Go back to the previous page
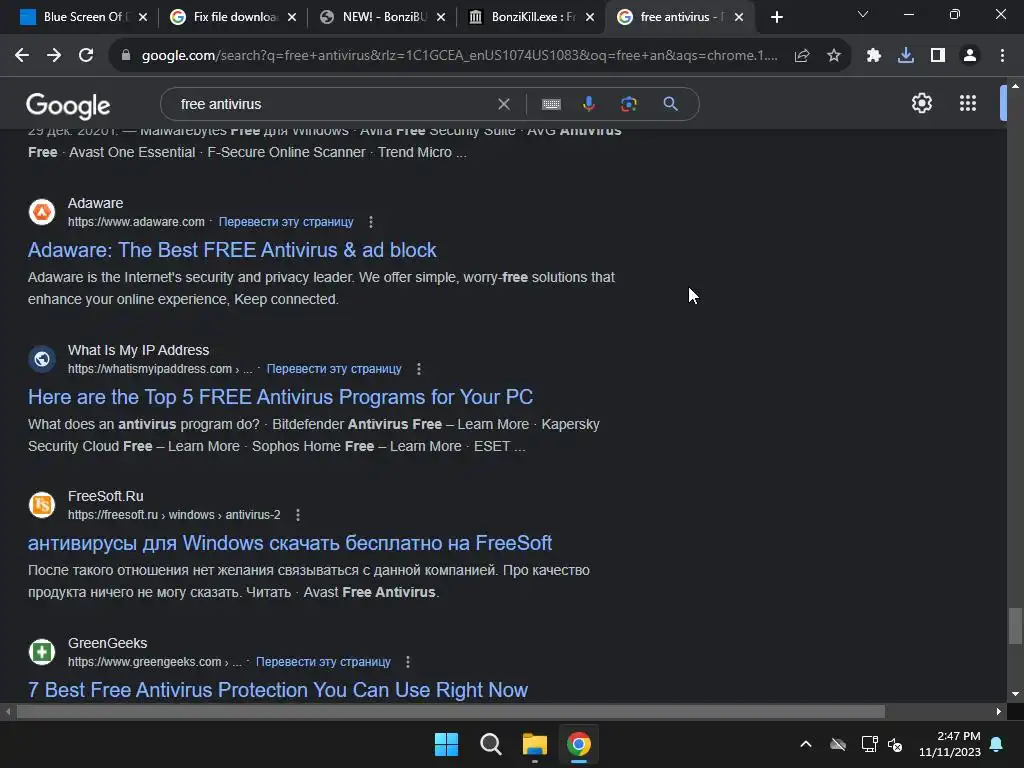Image resolution: width=1024 pixels, height=768 pixels. click(x=22, y=56)
